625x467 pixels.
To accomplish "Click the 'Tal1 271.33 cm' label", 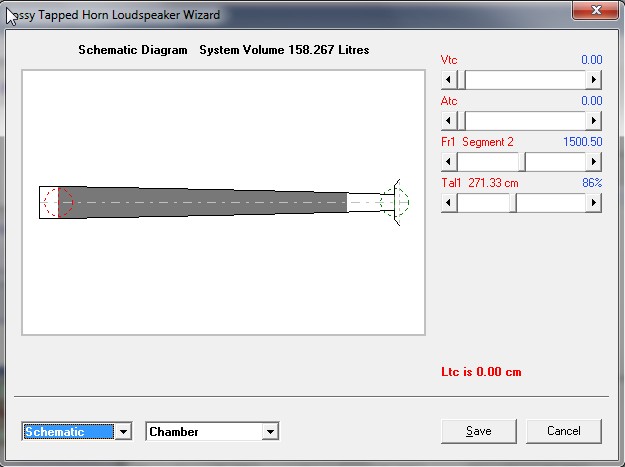I will (480, 183).
